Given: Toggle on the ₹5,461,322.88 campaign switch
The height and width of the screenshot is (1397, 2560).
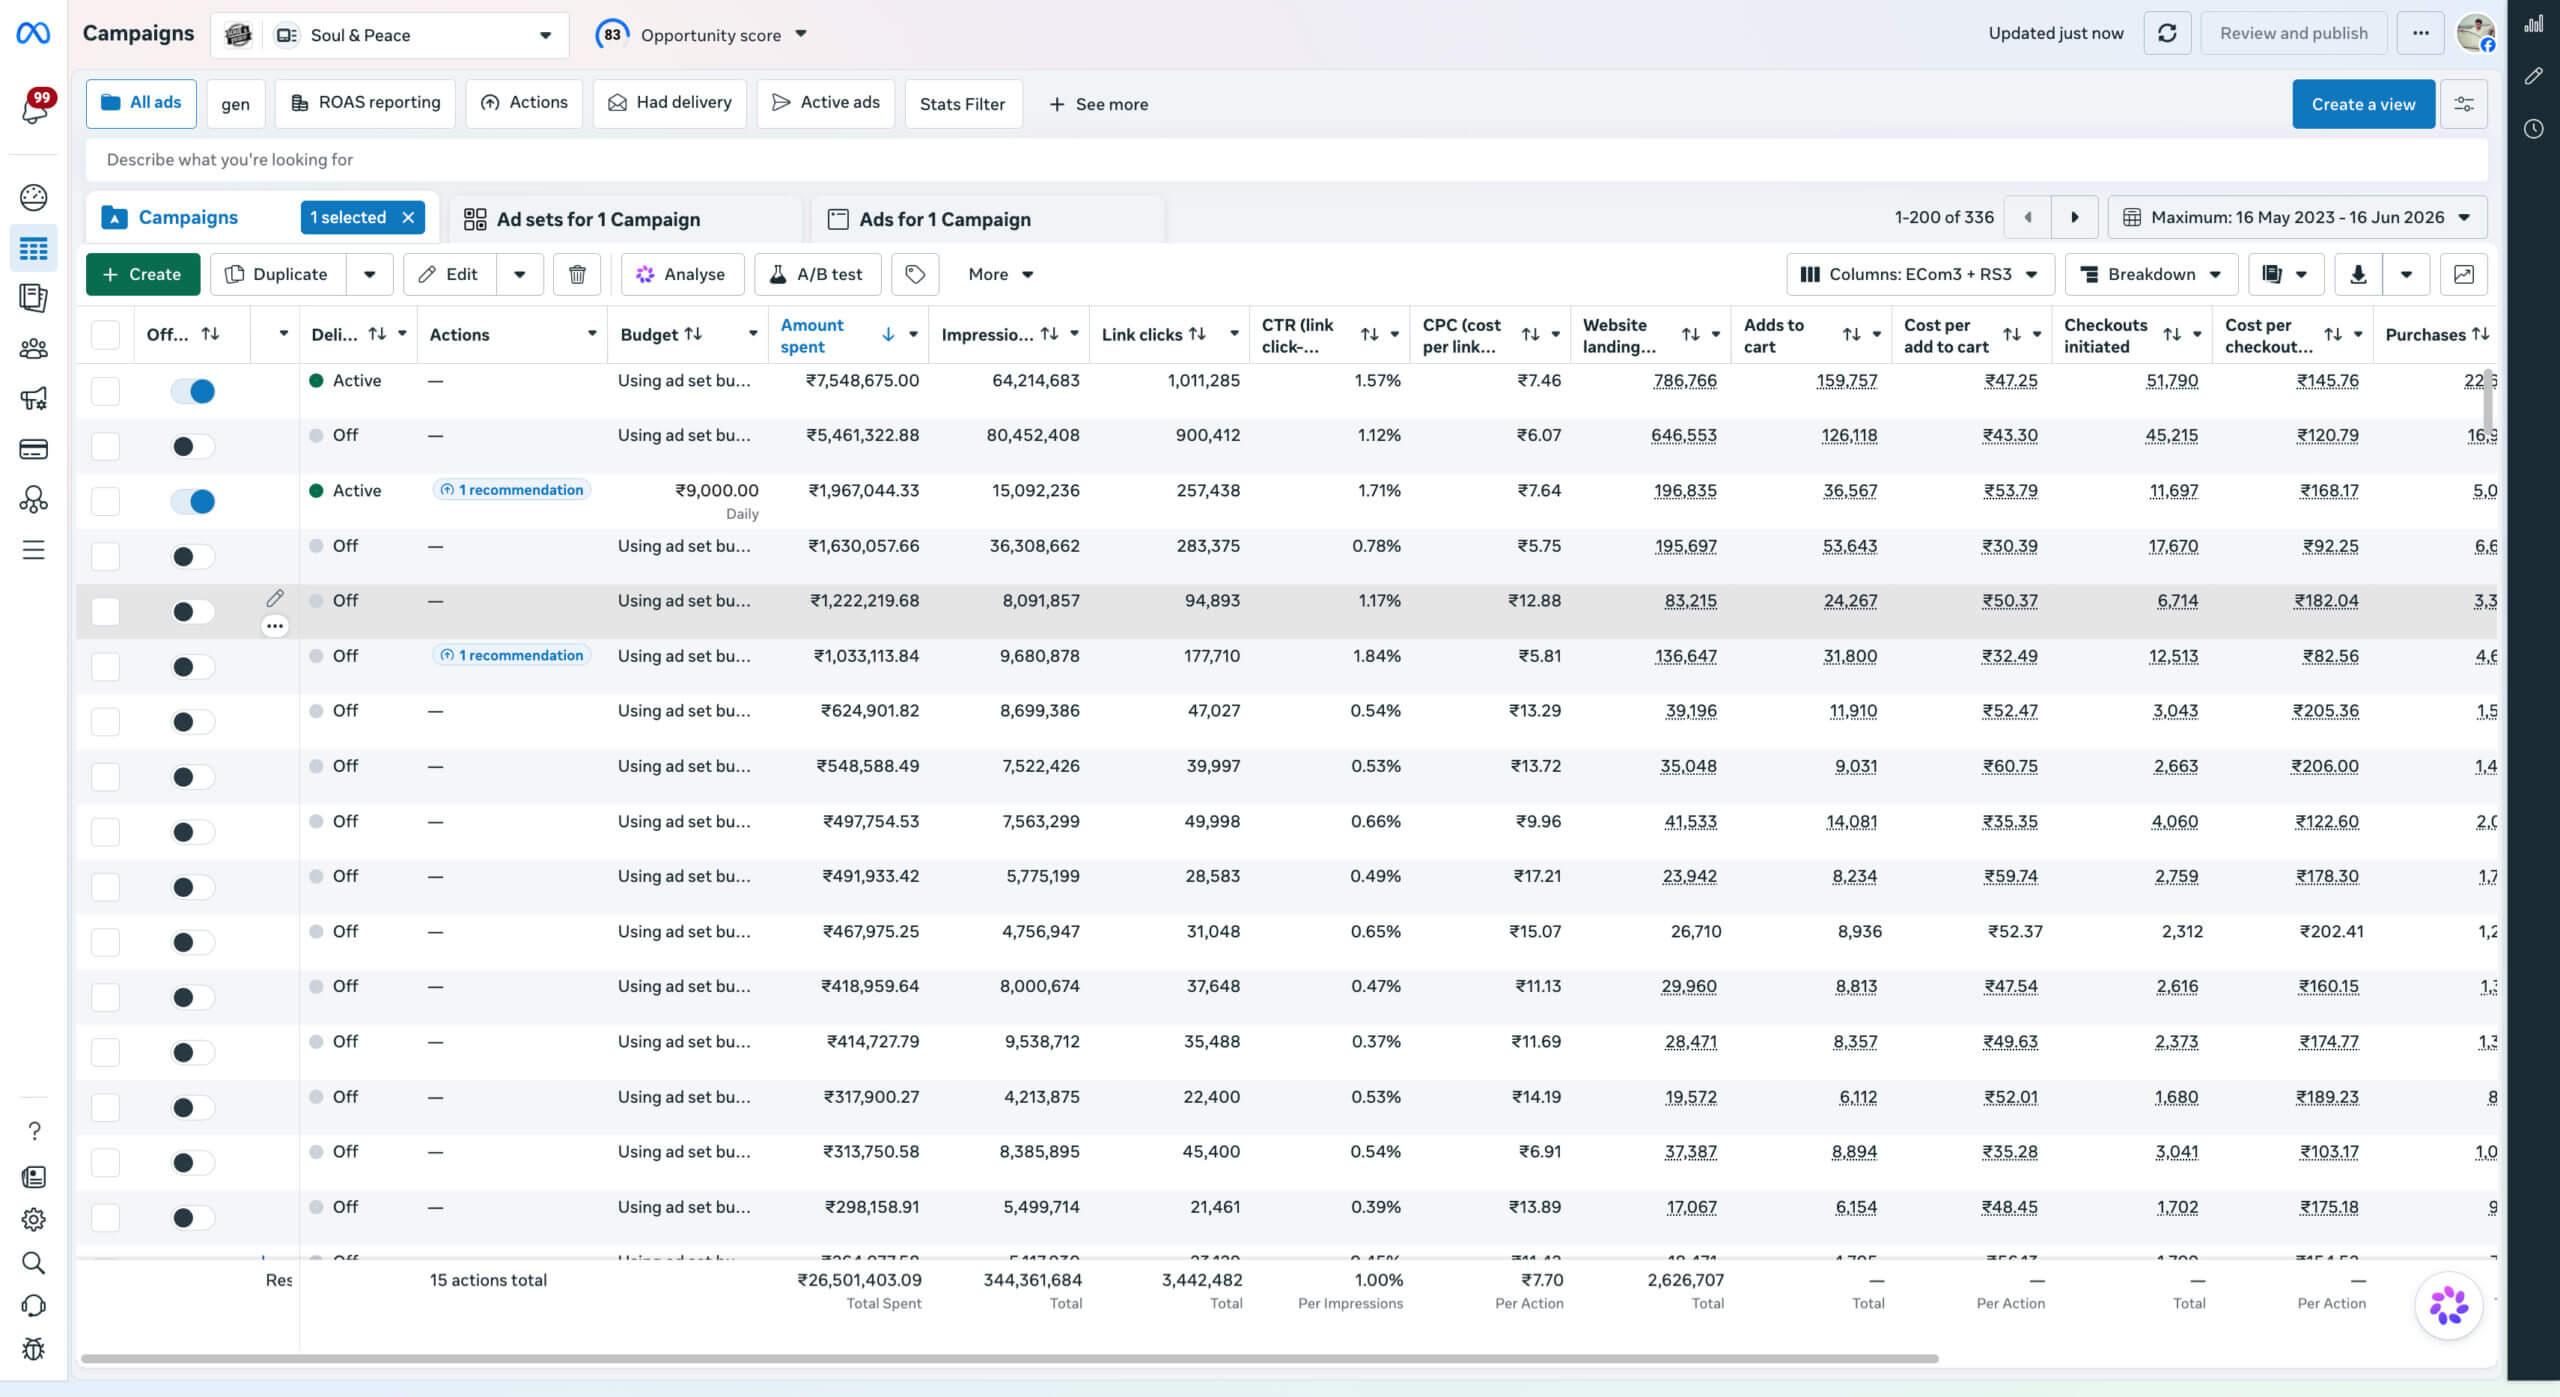Looking at the screenshot, I should (x=192, y=446).
